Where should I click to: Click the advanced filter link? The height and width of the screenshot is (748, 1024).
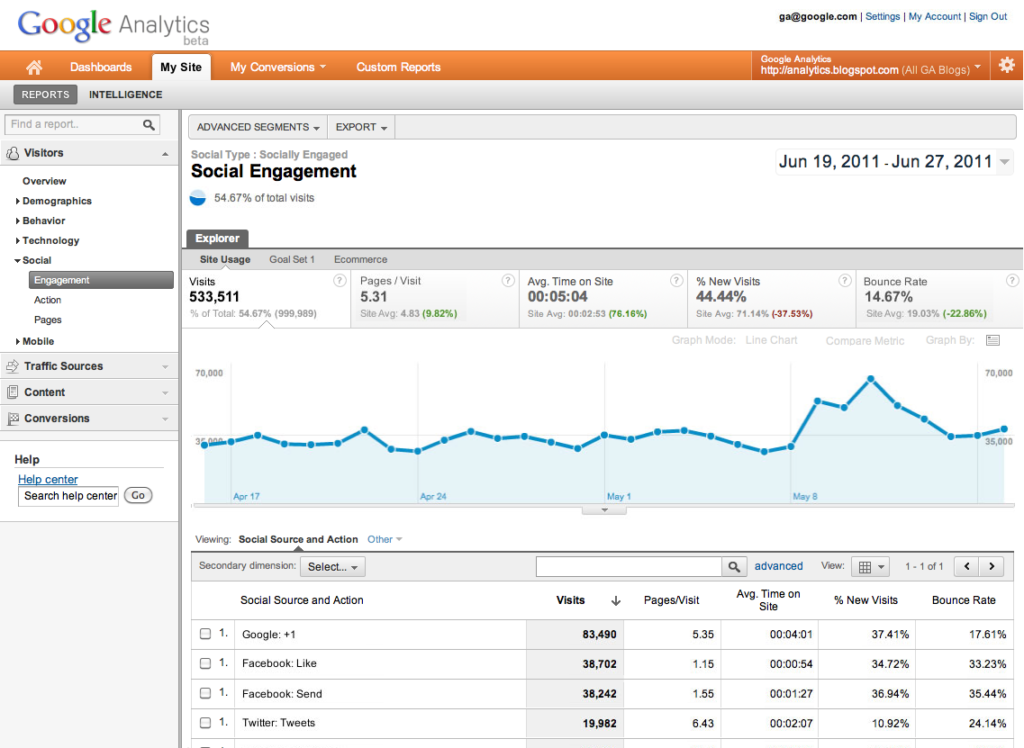tap(778, 566)
